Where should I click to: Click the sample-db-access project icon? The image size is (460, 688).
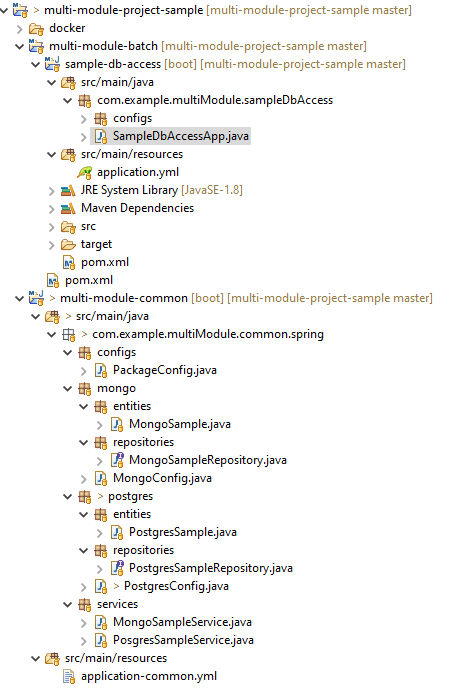[52, 64]
